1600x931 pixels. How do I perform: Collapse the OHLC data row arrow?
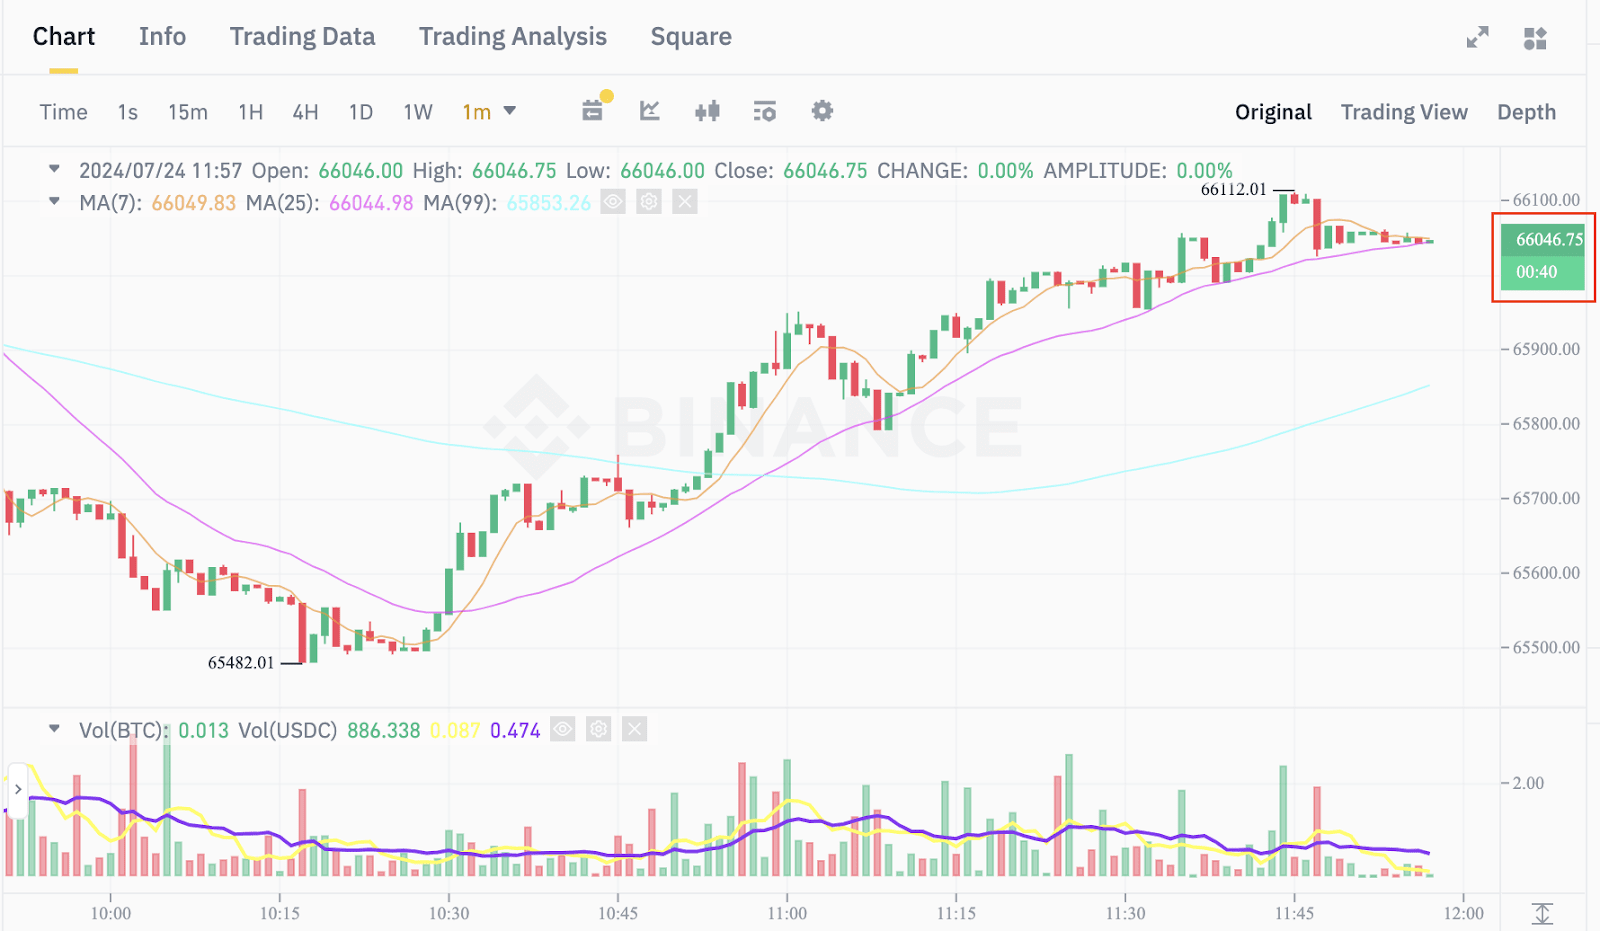click(55, 169)
